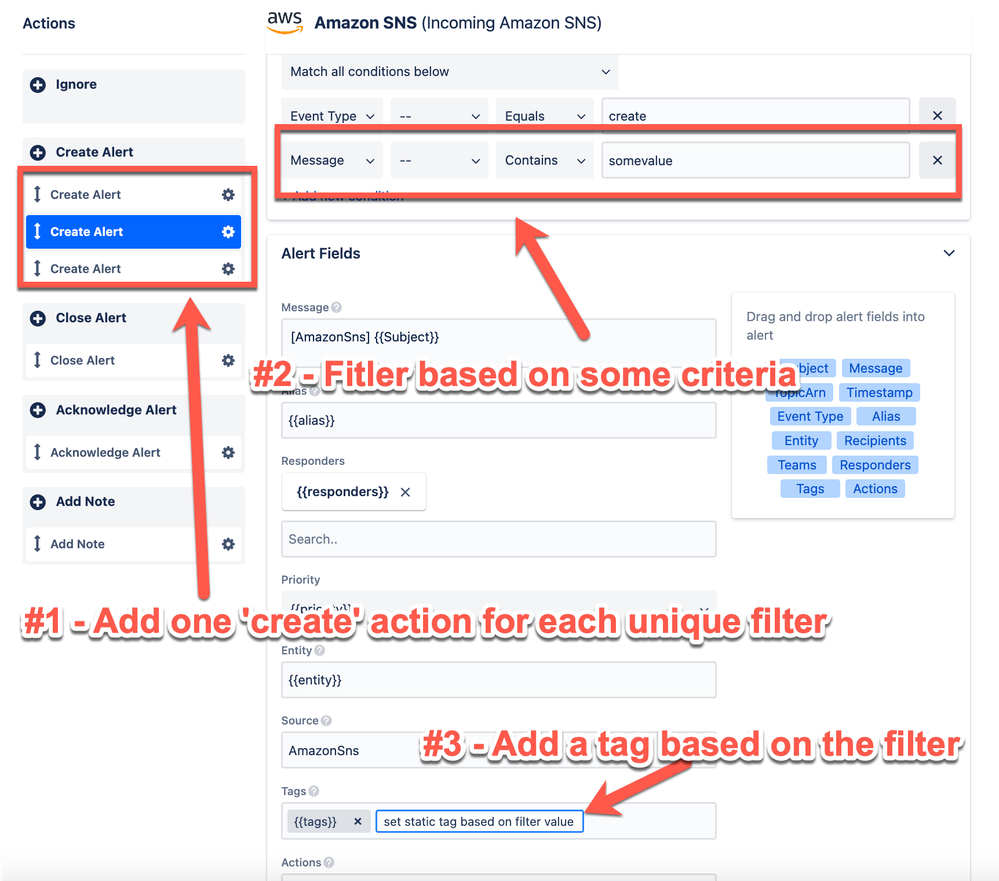Open gear settings of first Create Alert

pyautogui.click(x=228, y=195)
